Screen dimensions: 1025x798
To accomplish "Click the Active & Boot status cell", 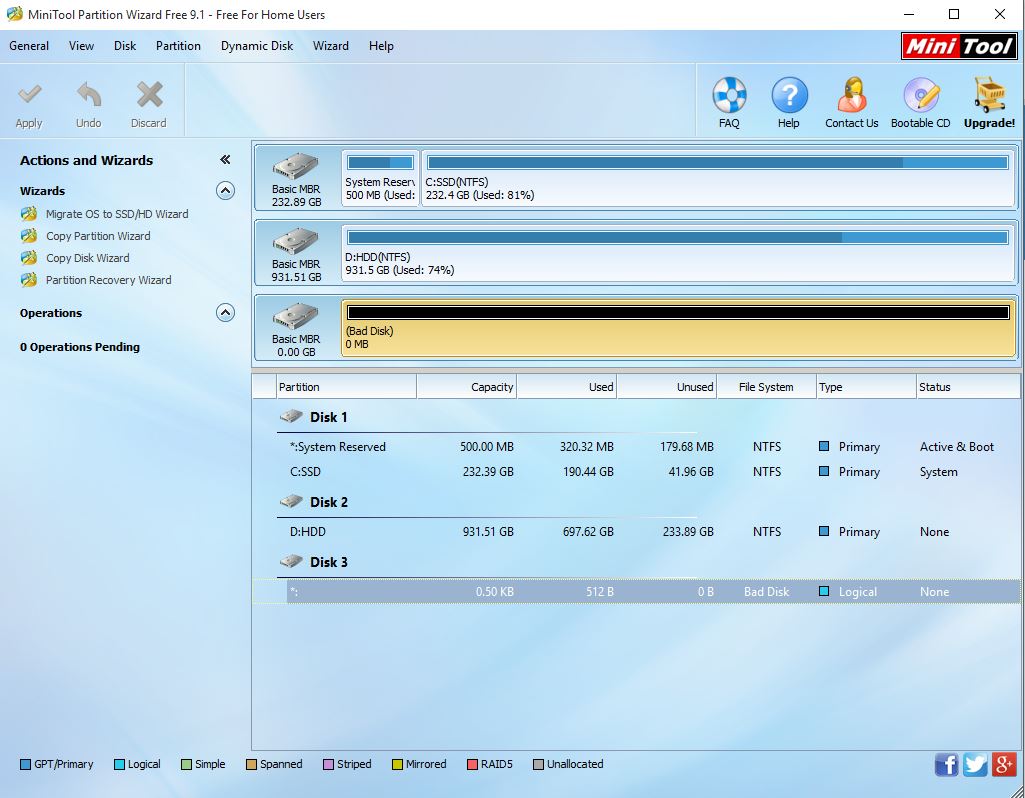I will (x=956, y=447).
